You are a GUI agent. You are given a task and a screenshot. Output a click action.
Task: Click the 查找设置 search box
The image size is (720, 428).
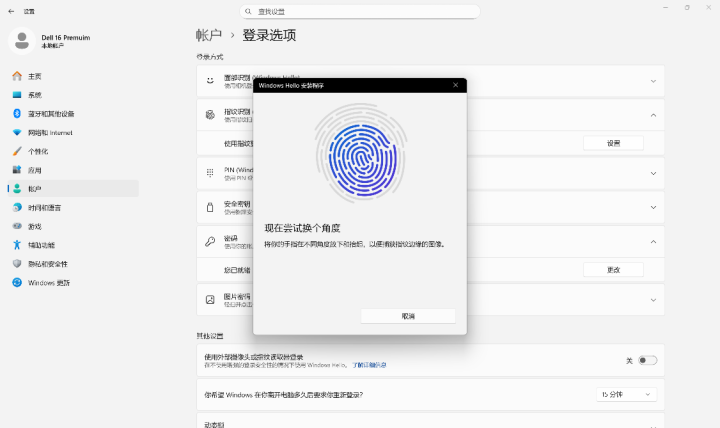pyautogui.click(x=360, y=10)
